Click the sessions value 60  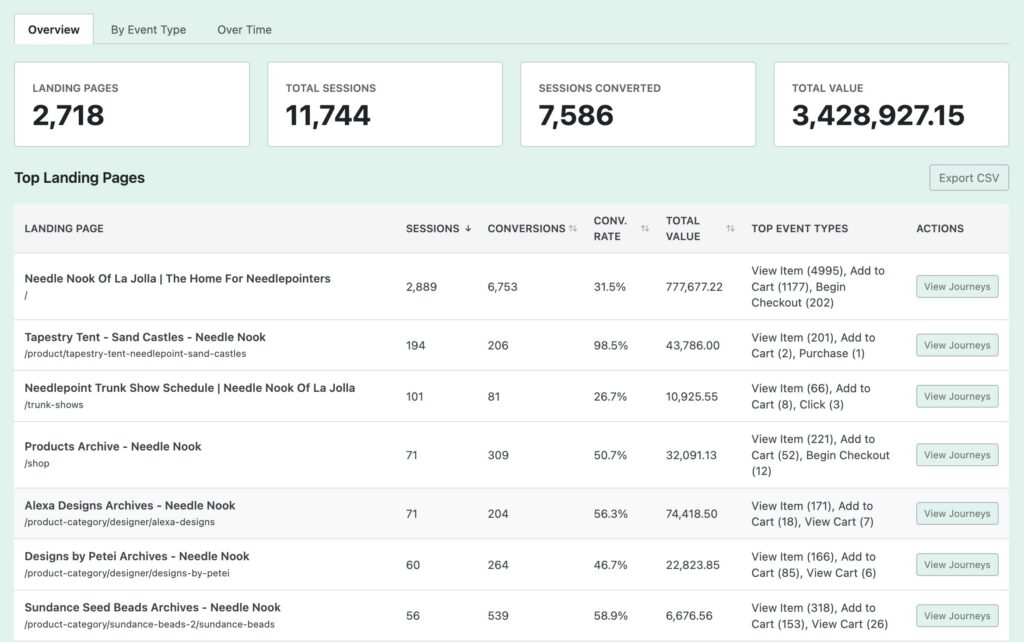(413, 565)
